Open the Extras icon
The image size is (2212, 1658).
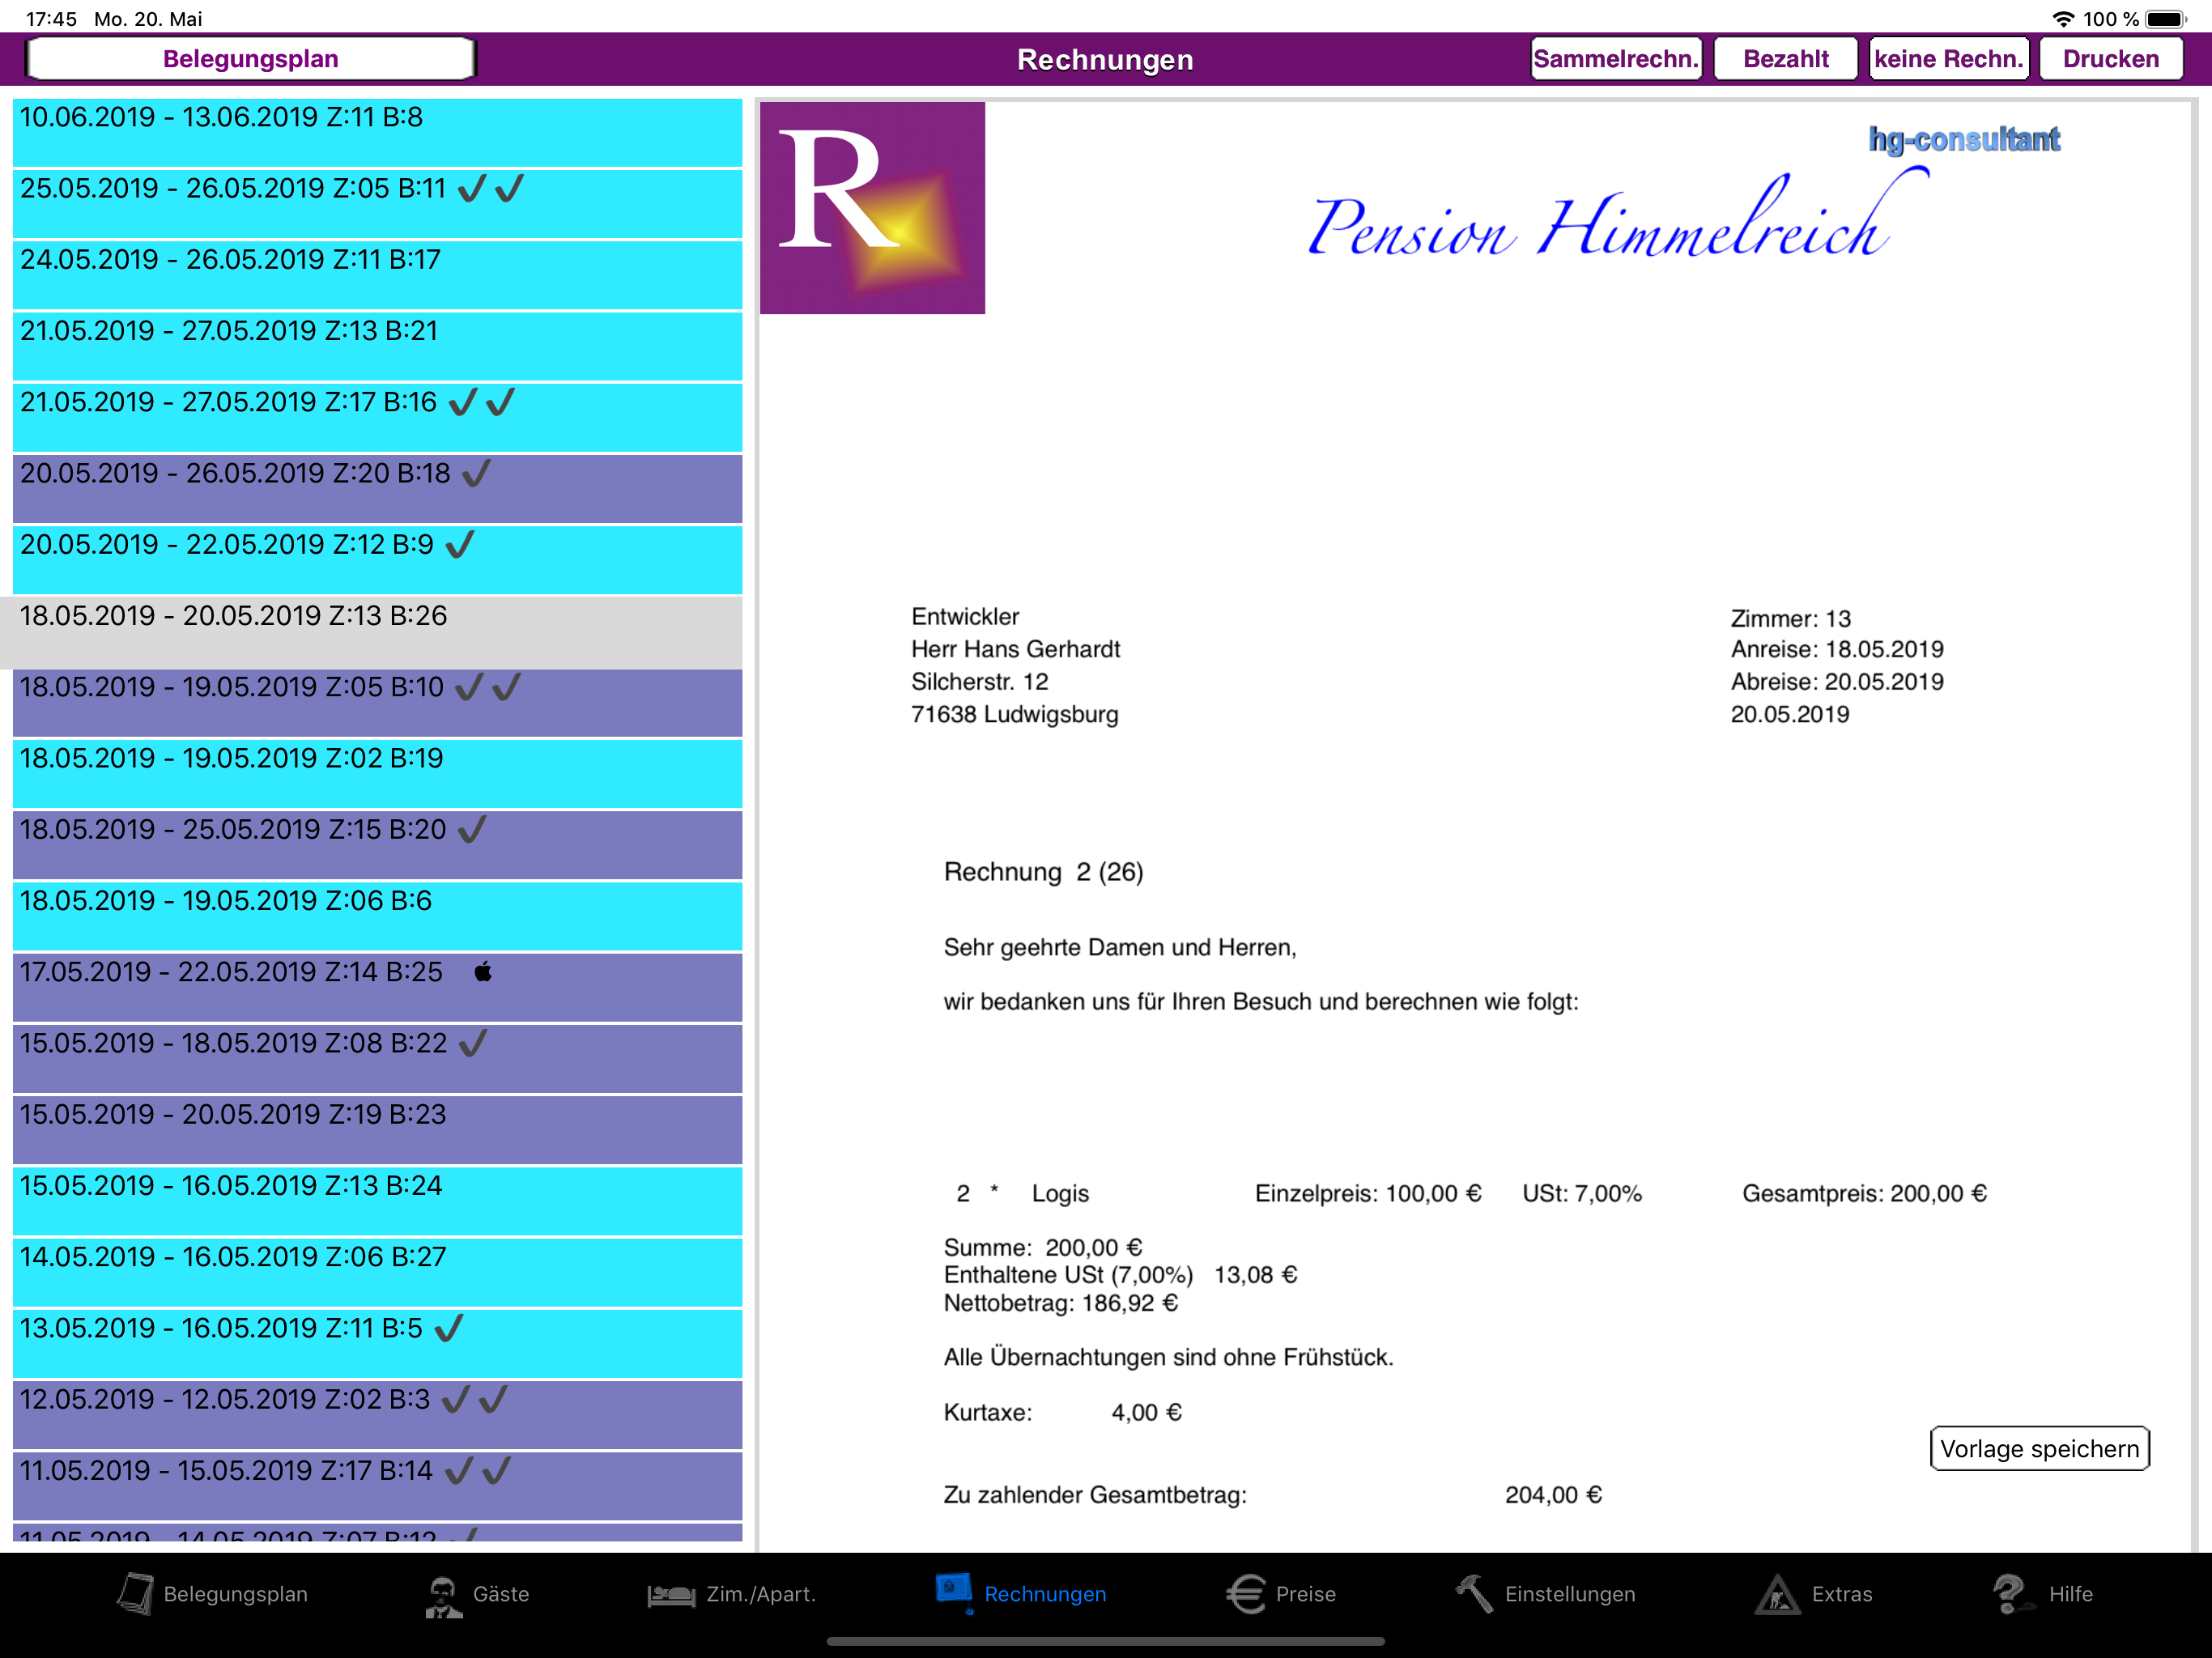pyautogui.click(x=1777, y=1594)
